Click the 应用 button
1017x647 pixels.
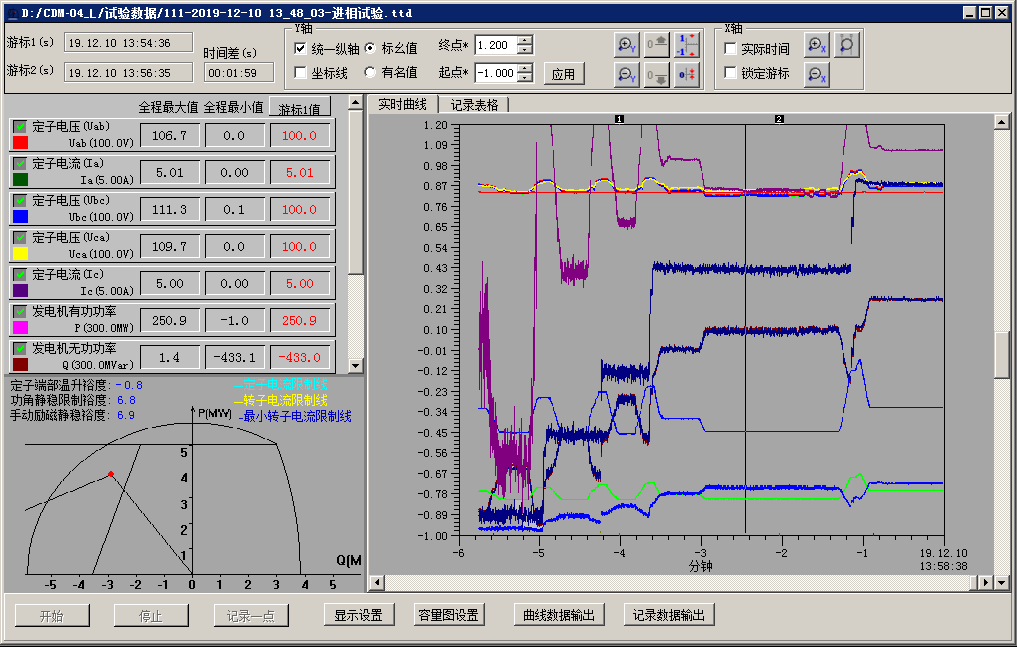pos(563,74)
